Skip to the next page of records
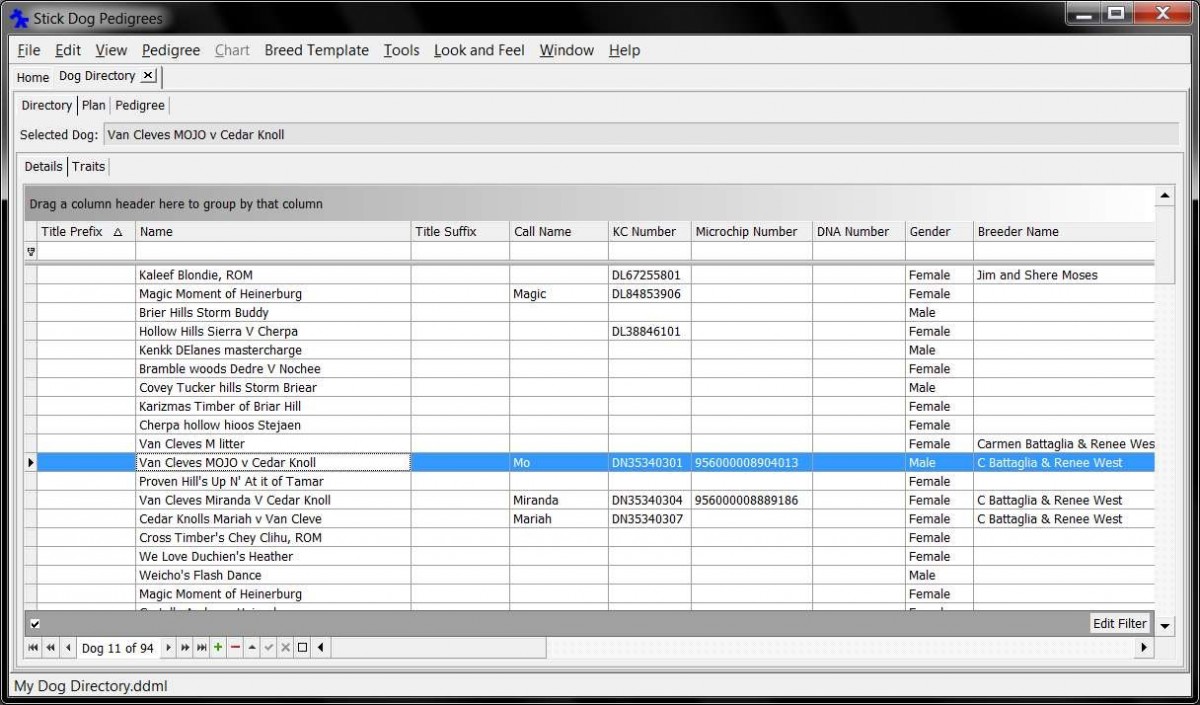 pyautogui.click(x=185, y=648)
